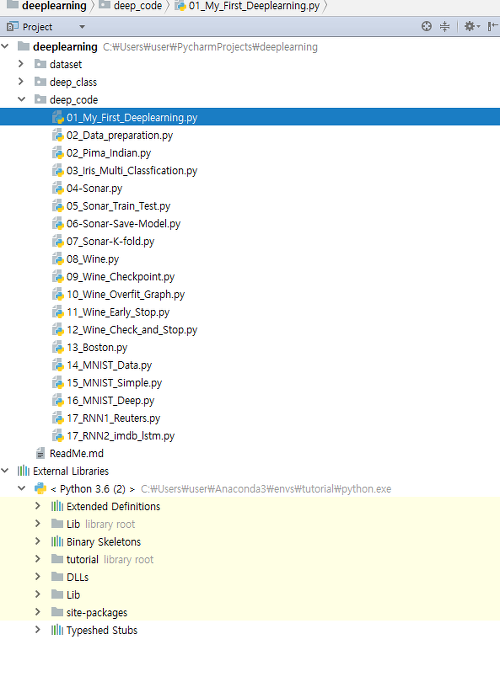Click the folder icon of DLLs
500x682 pixels.
[57, 576]
